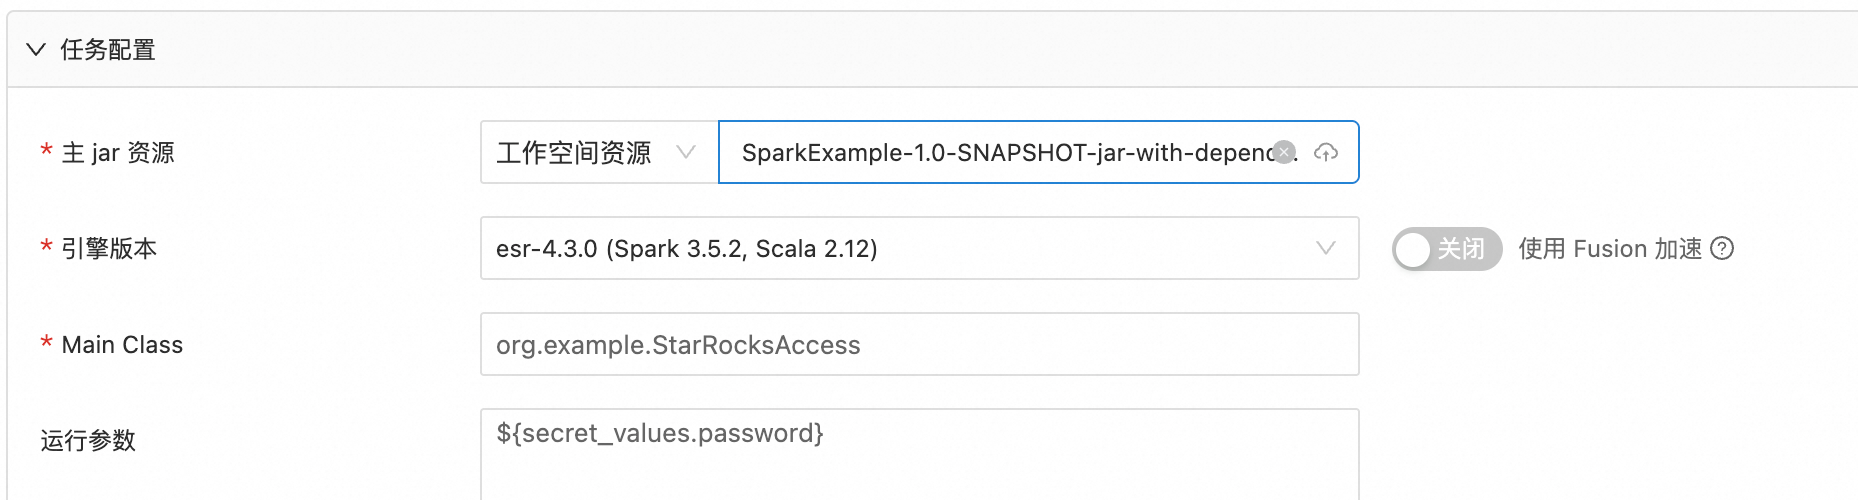Click the white knob of Fusion switch
1858x500 pixels.
pos(1413,249)
